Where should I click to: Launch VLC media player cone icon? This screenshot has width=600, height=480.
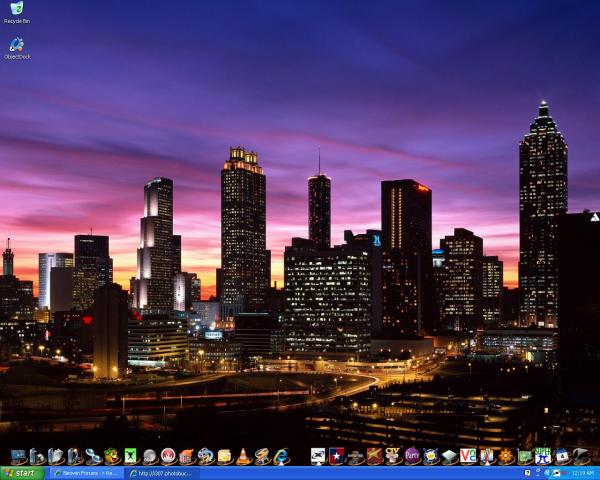coord(243,456)
